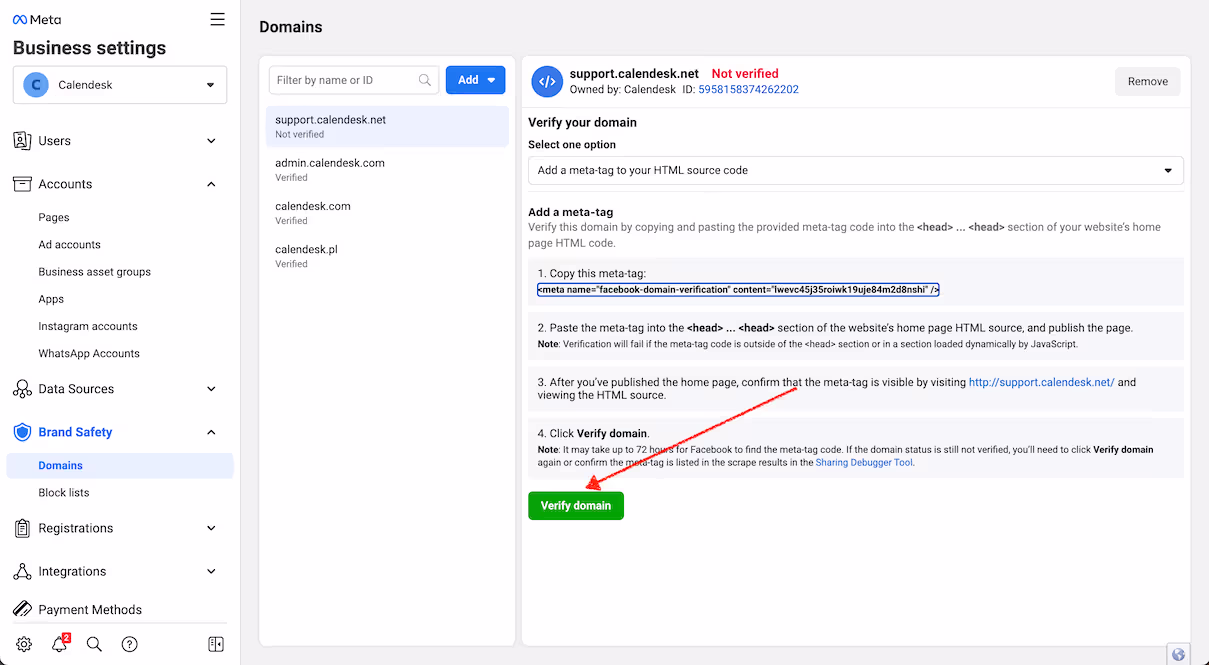
Task: Select the Brand Safety shield icon
Action: click(x=22, y=432)
